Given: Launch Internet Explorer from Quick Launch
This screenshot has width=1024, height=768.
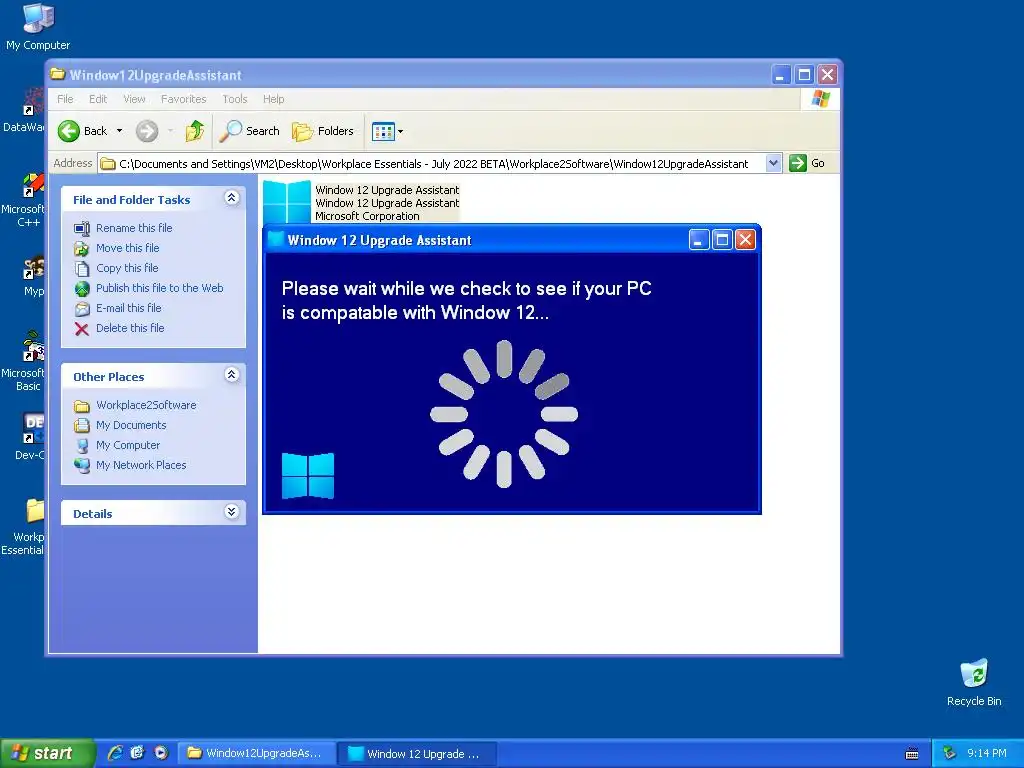Looking at the screenshot, I should click(115, 753).
